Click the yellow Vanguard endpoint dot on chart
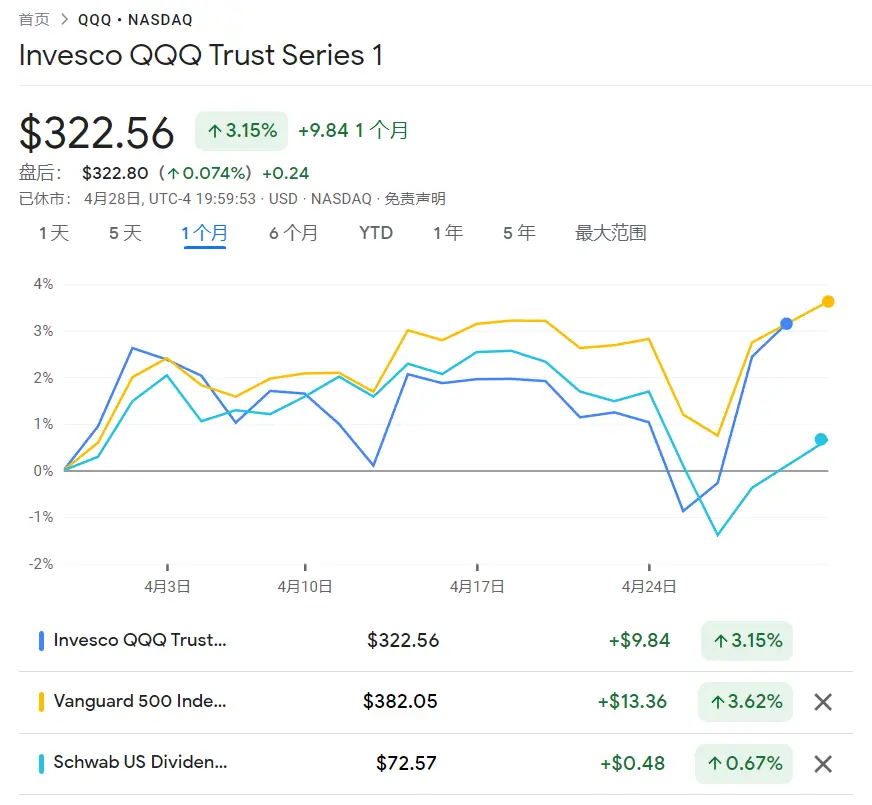Image resolution: width=872 pixels, height=805 pixels. coord(828,301)
